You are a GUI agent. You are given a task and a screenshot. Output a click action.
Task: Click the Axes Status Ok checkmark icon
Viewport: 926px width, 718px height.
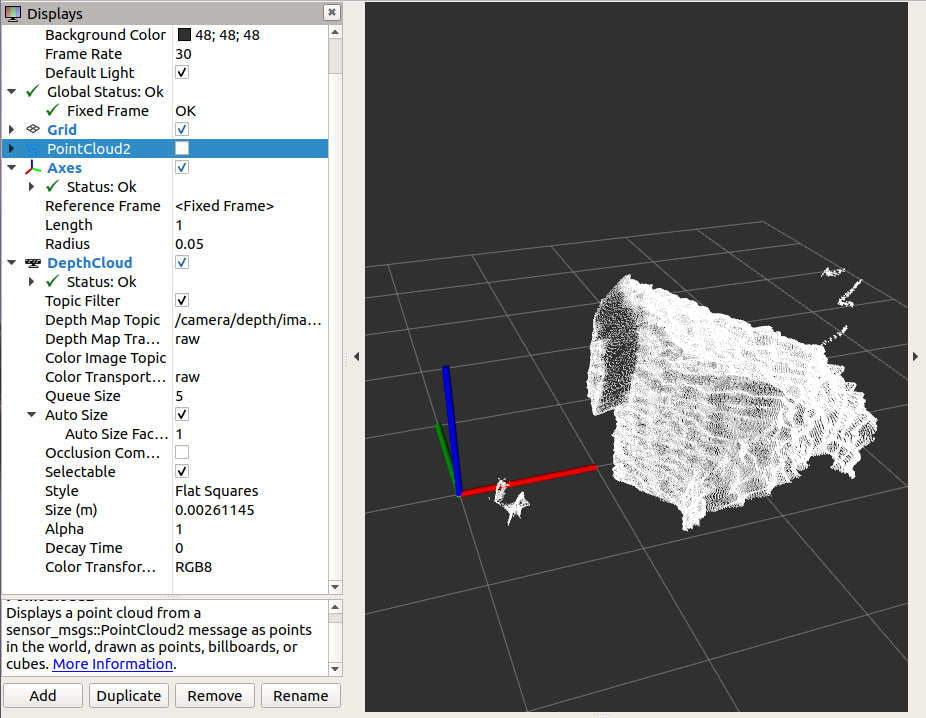click(53, 187)
